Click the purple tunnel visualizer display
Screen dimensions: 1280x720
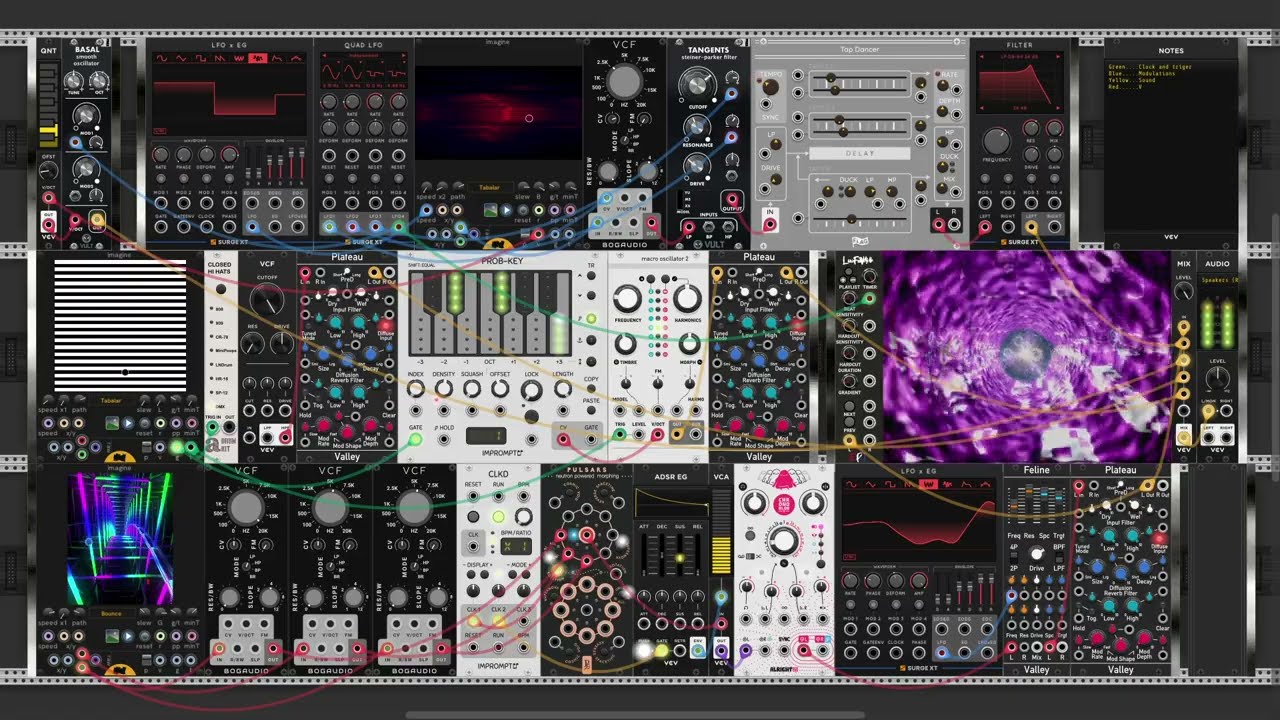point(1027,356)
